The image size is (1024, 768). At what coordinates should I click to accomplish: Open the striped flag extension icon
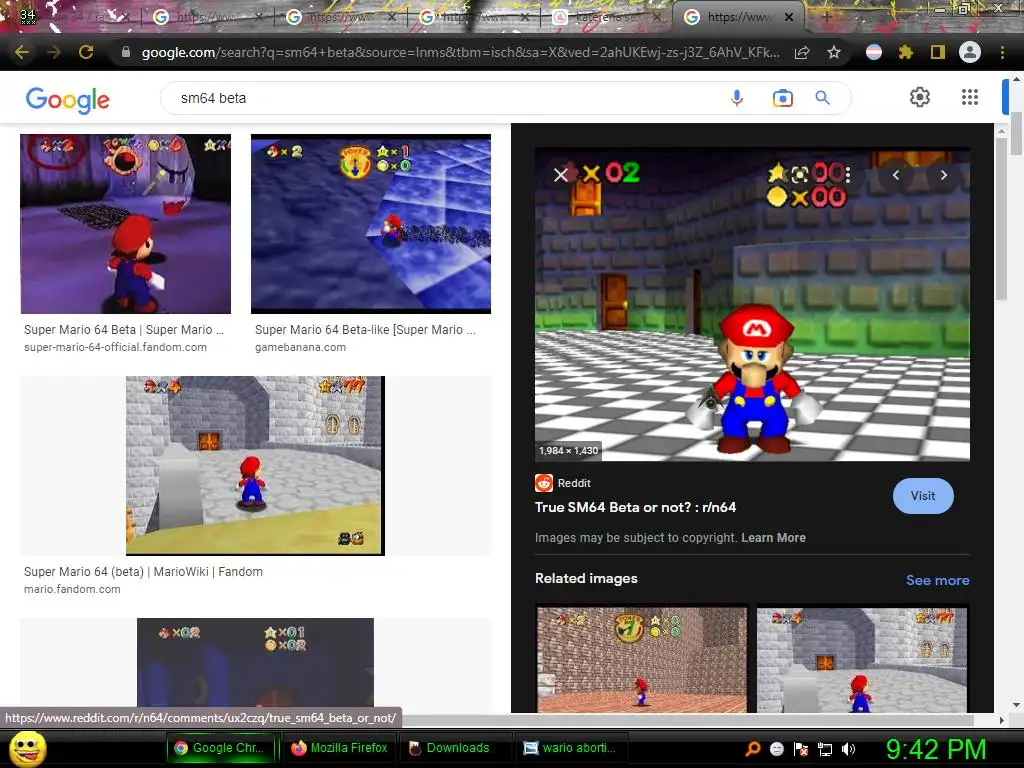[874, 52]
